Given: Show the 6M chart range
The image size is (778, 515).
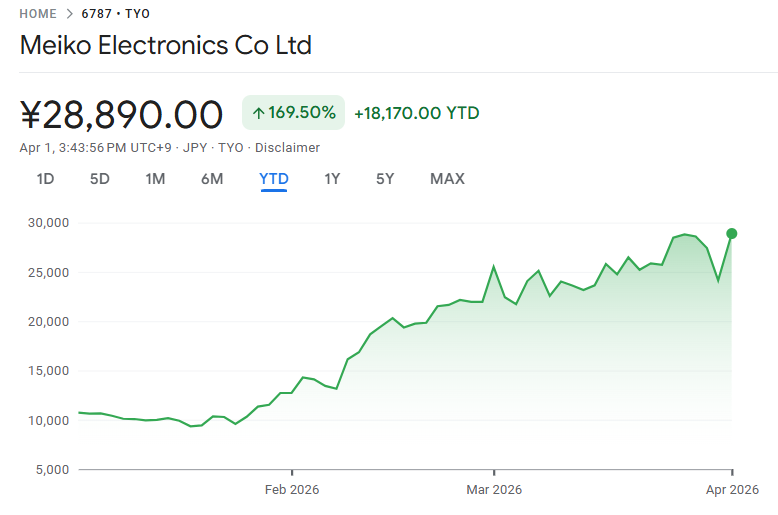Looking at the screenshot, I should click(212, 179).
